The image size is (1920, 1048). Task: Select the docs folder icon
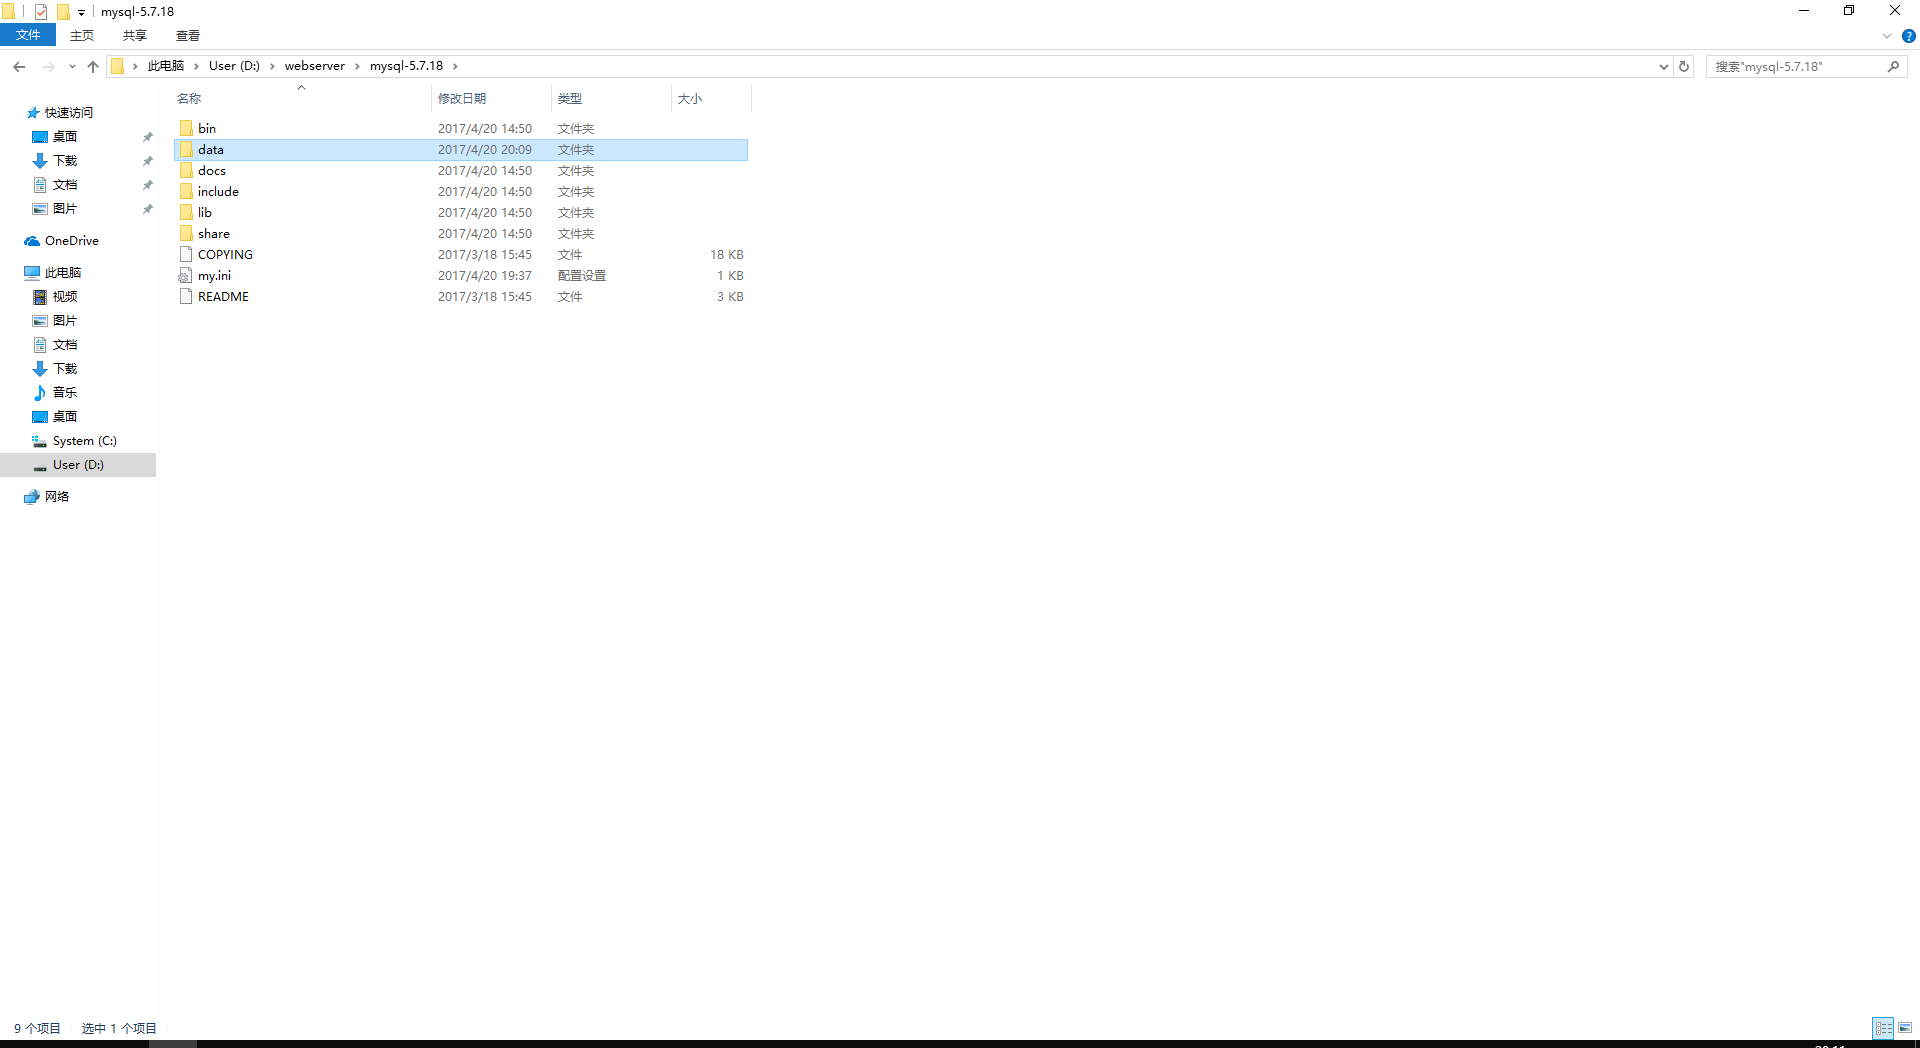(x=186, y=170)
